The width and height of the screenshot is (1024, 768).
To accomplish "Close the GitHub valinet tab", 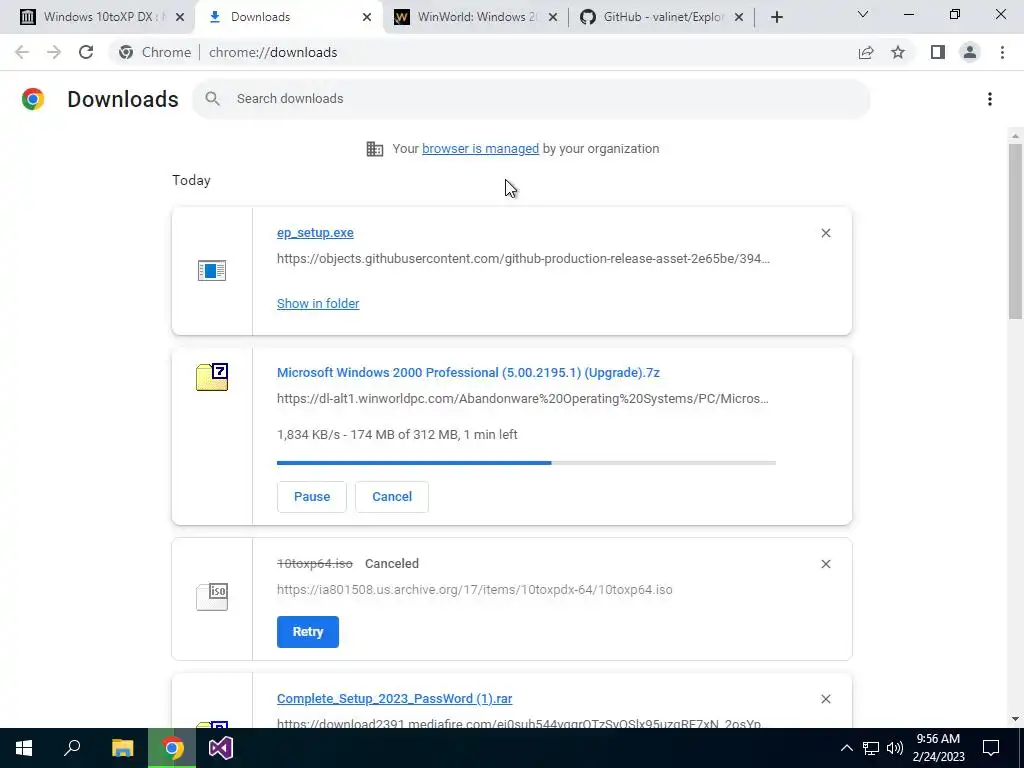I will (739, 17).
